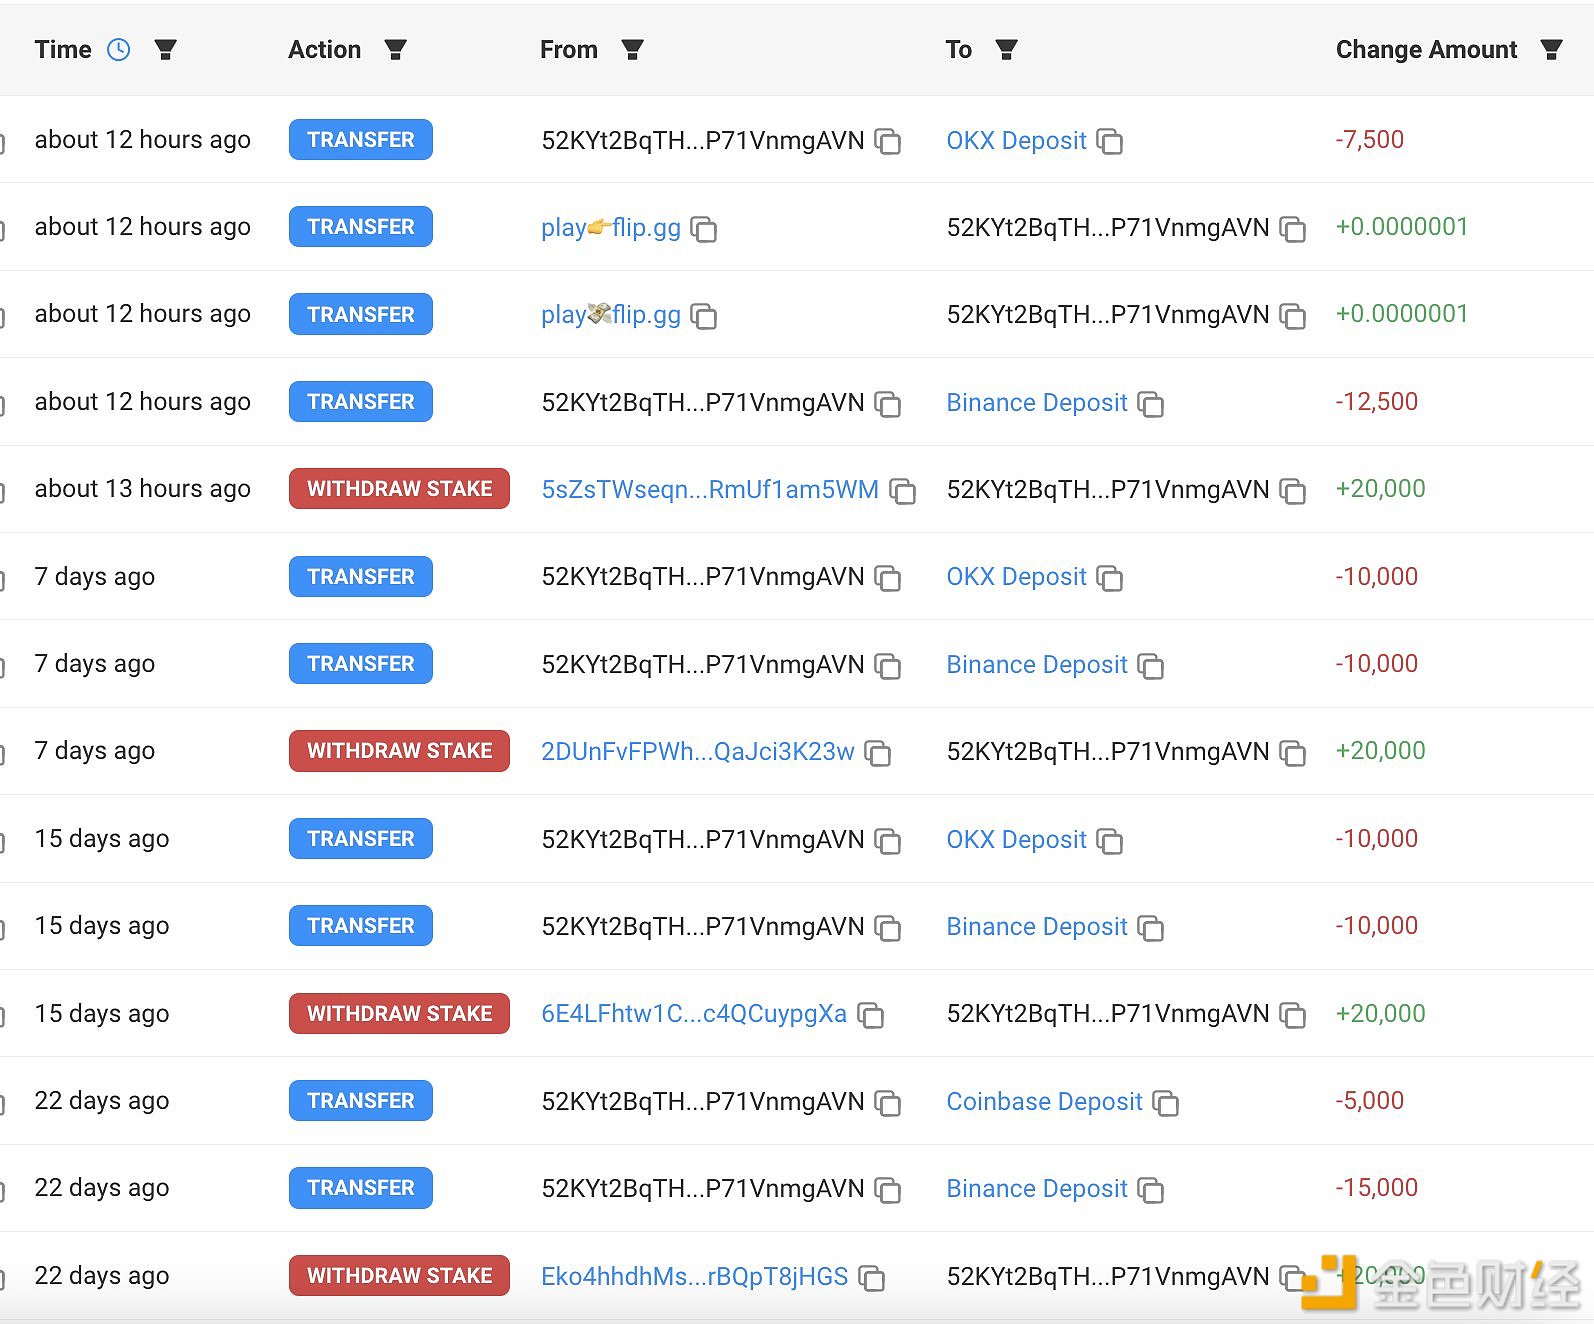Click TRANSFER badge in the Coinbase Deposit row
Image resolution: width=1594 pixels, height=1324 pixels.
click(361, 1101)
